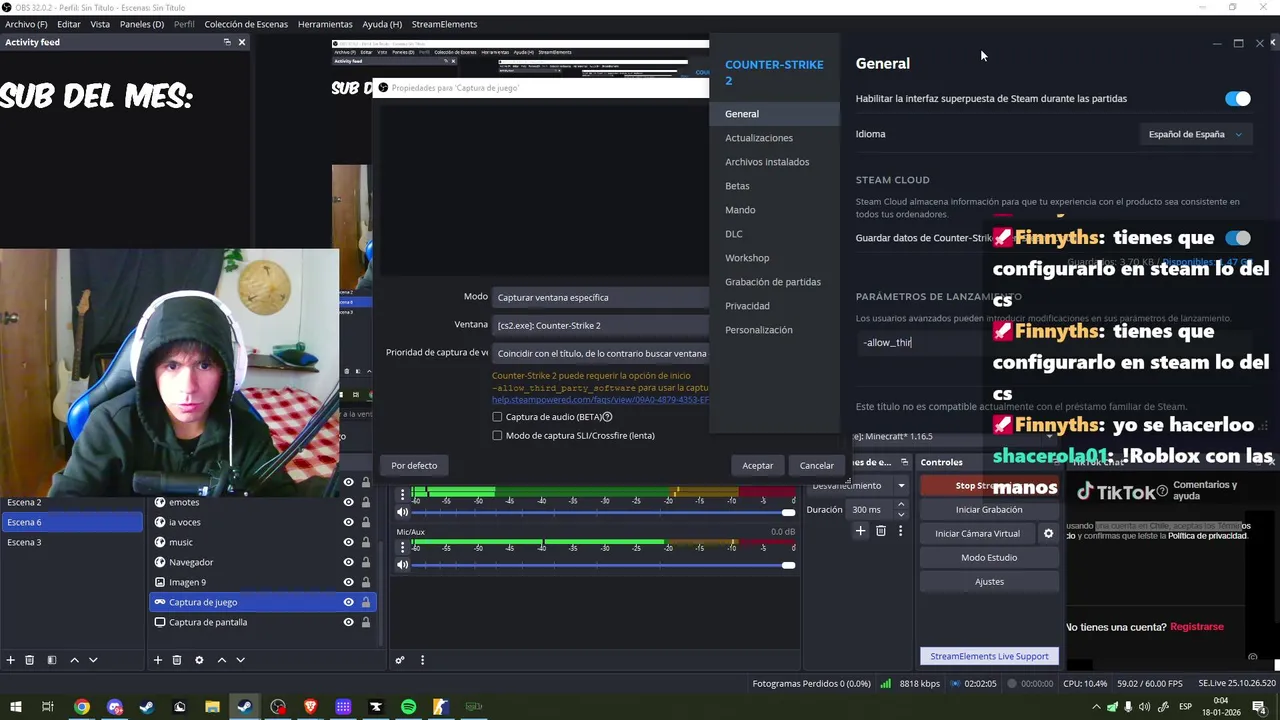Viewport: 1280px width, 720px height.
Task: Hide the emotes source
Action: coord(348,502)
